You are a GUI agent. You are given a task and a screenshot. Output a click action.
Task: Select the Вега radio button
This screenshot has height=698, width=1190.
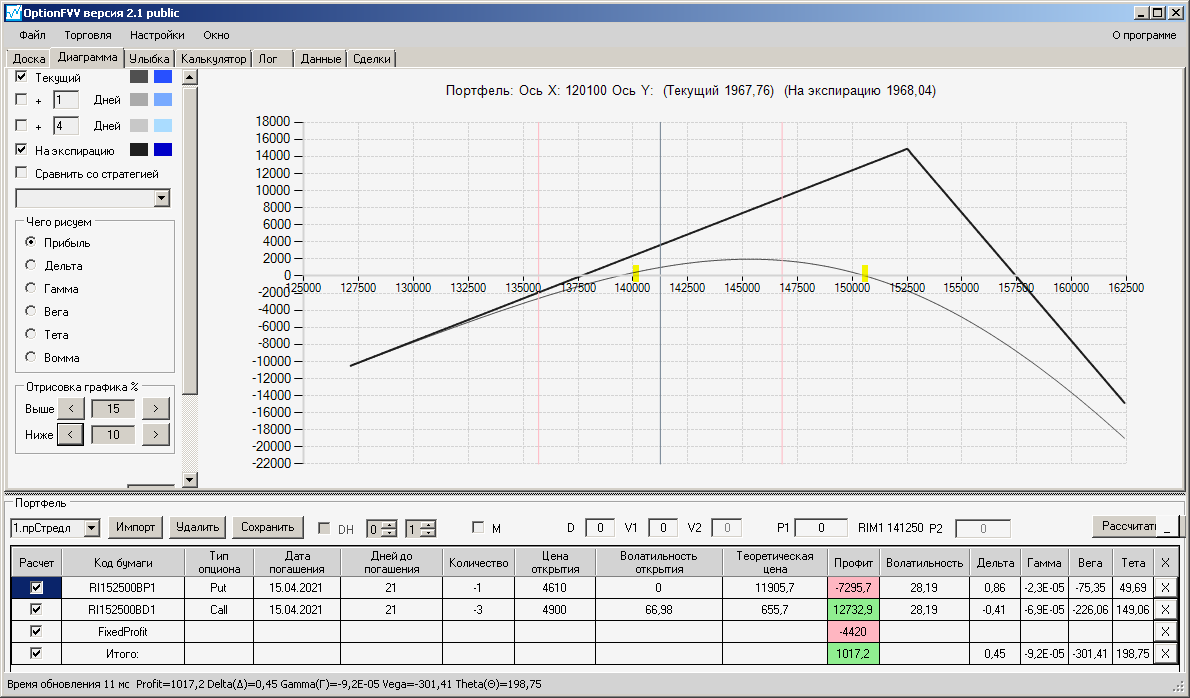coord(30,310)
